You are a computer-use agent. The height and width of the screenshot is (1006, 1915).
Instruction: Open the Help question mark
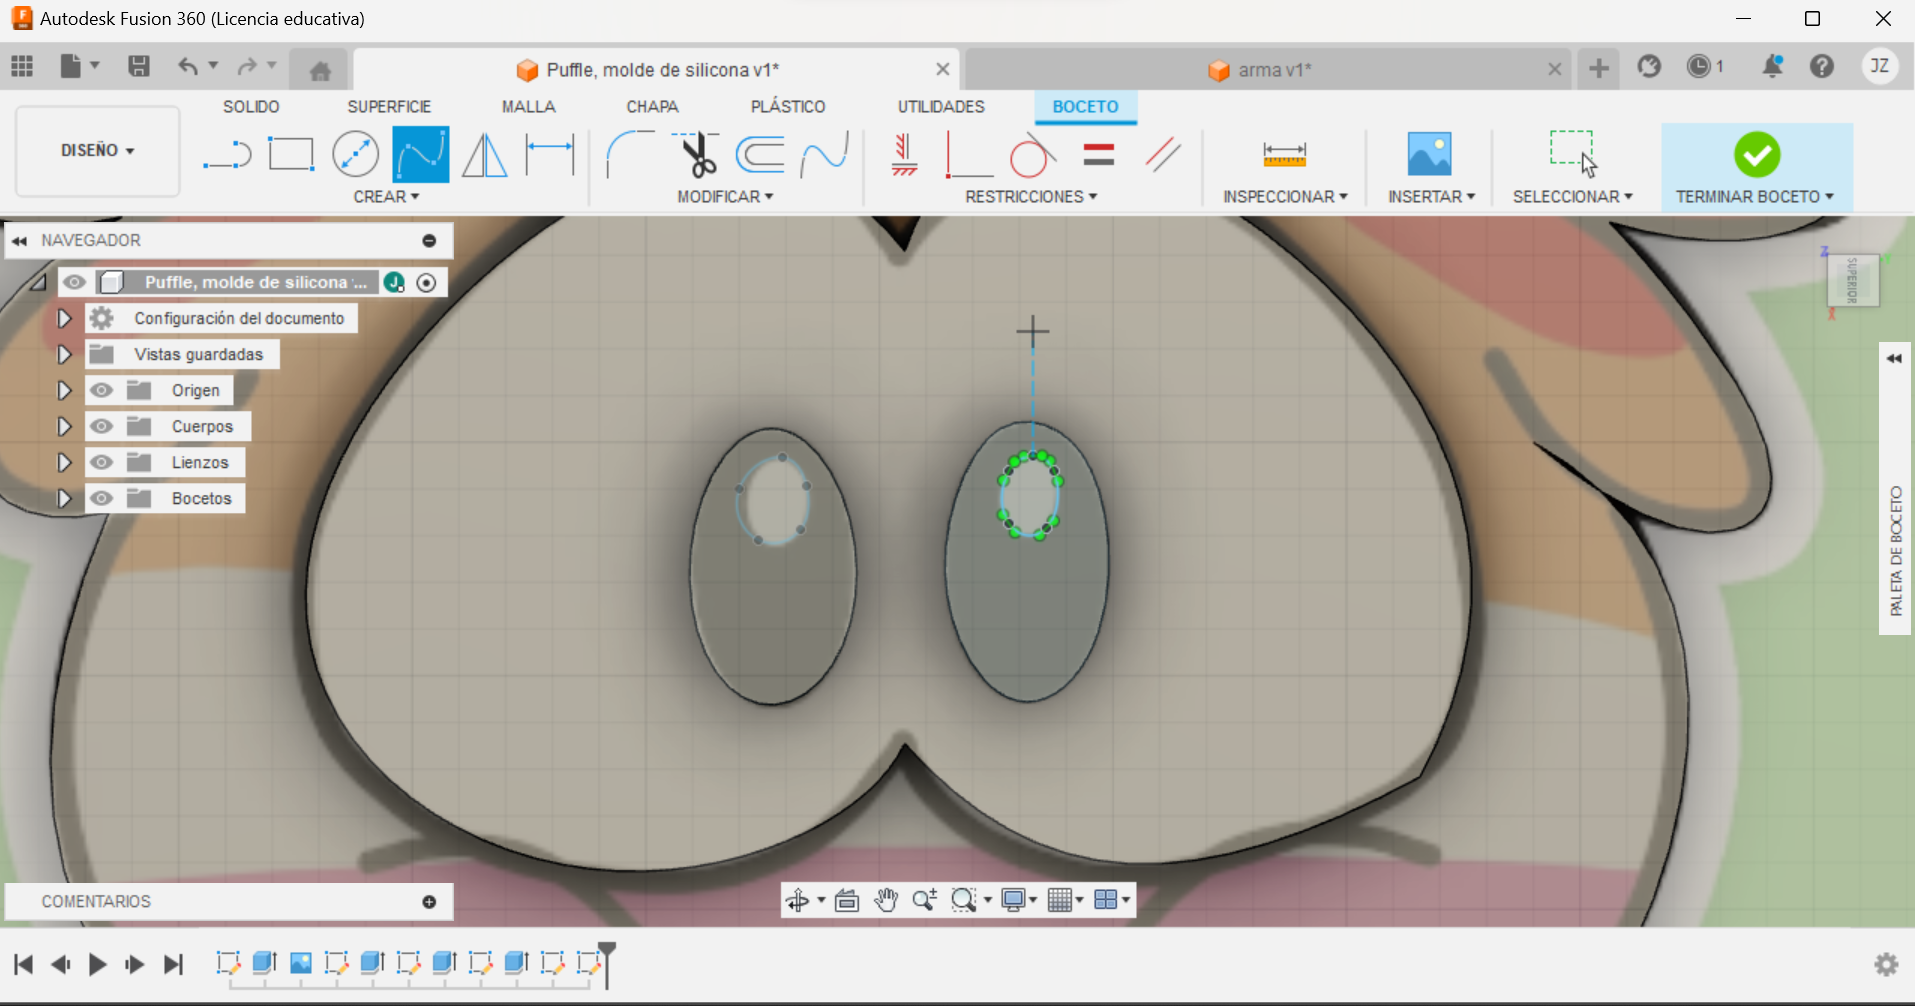[1822, 66]
